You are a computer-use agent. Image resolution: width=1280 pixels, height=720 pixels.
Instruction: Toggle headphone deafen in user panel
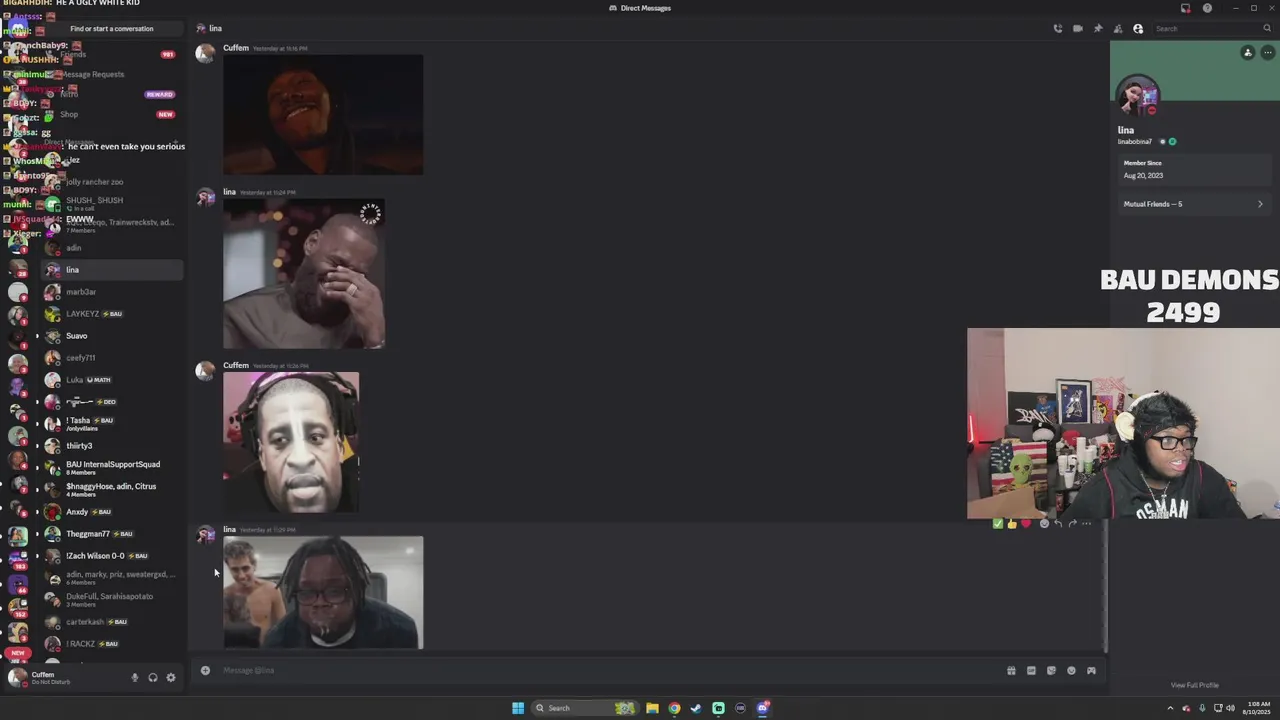(x=153, y=678)
